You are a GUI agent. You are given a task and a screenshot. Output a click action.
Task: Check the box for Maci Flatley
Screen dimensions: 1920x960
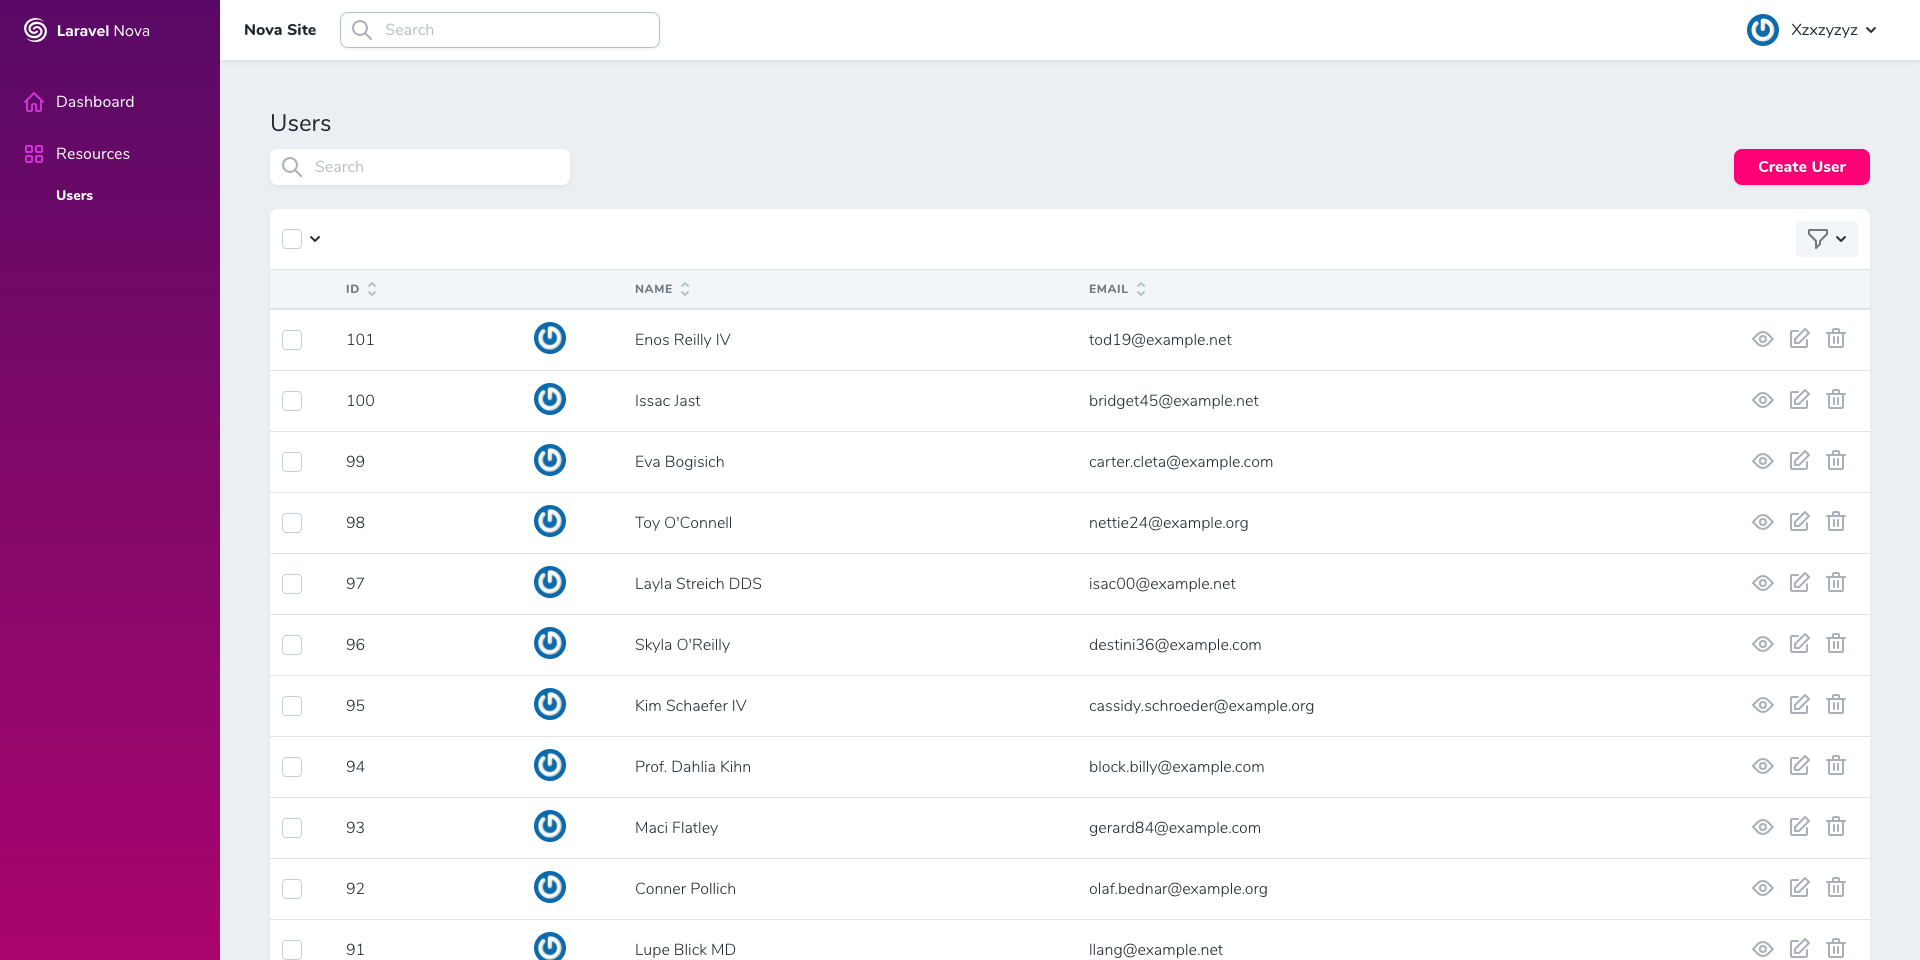coord(292,828)
